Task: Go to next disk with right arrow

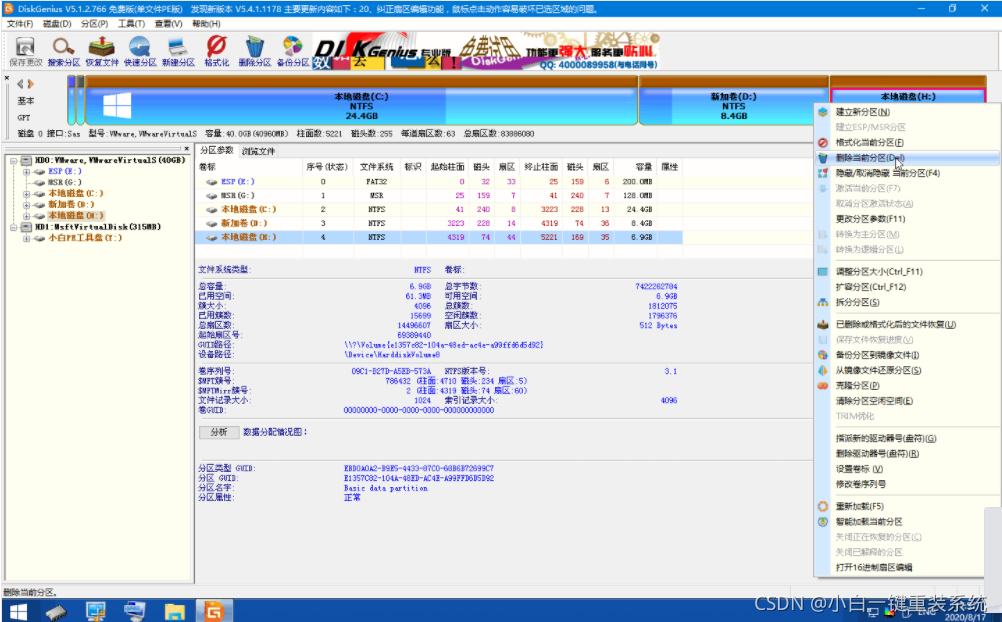Action: click(30, 84)
